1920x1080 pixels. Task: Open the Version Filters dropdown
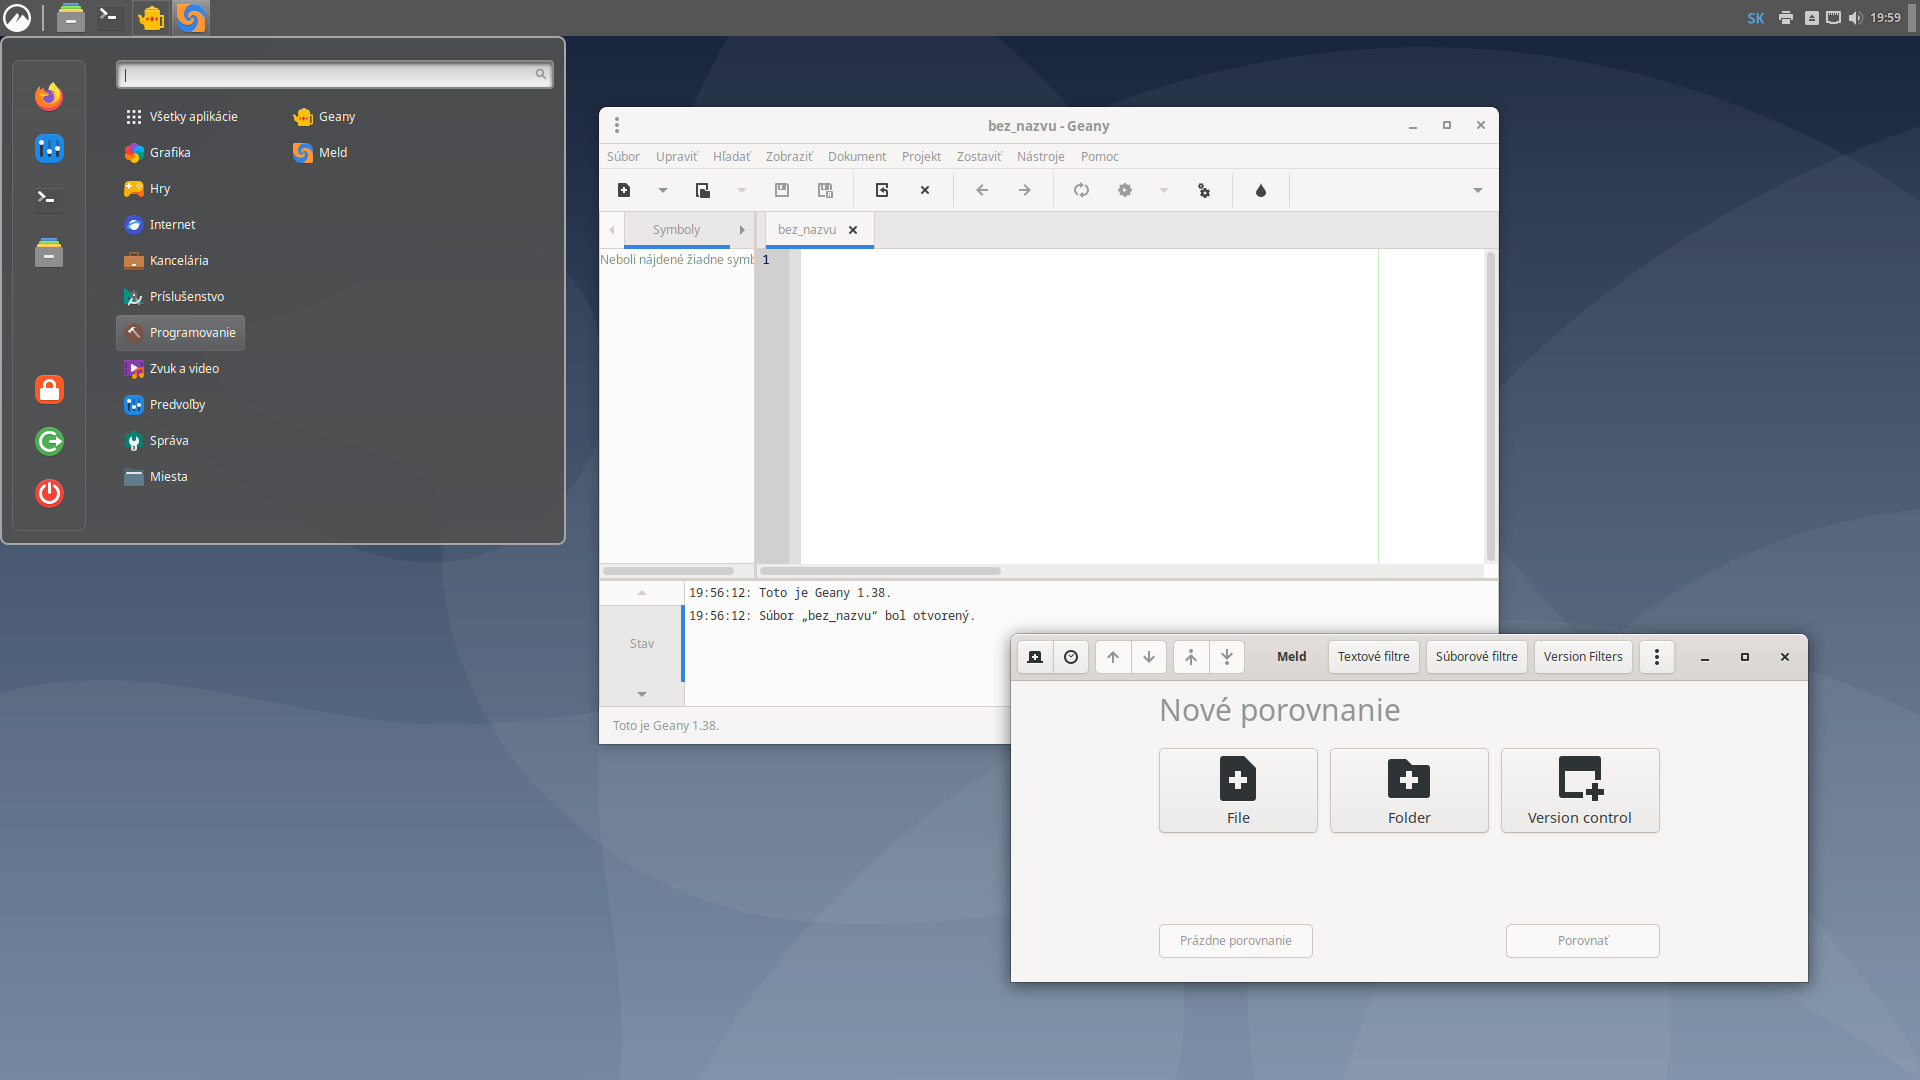pos(1583,657)
